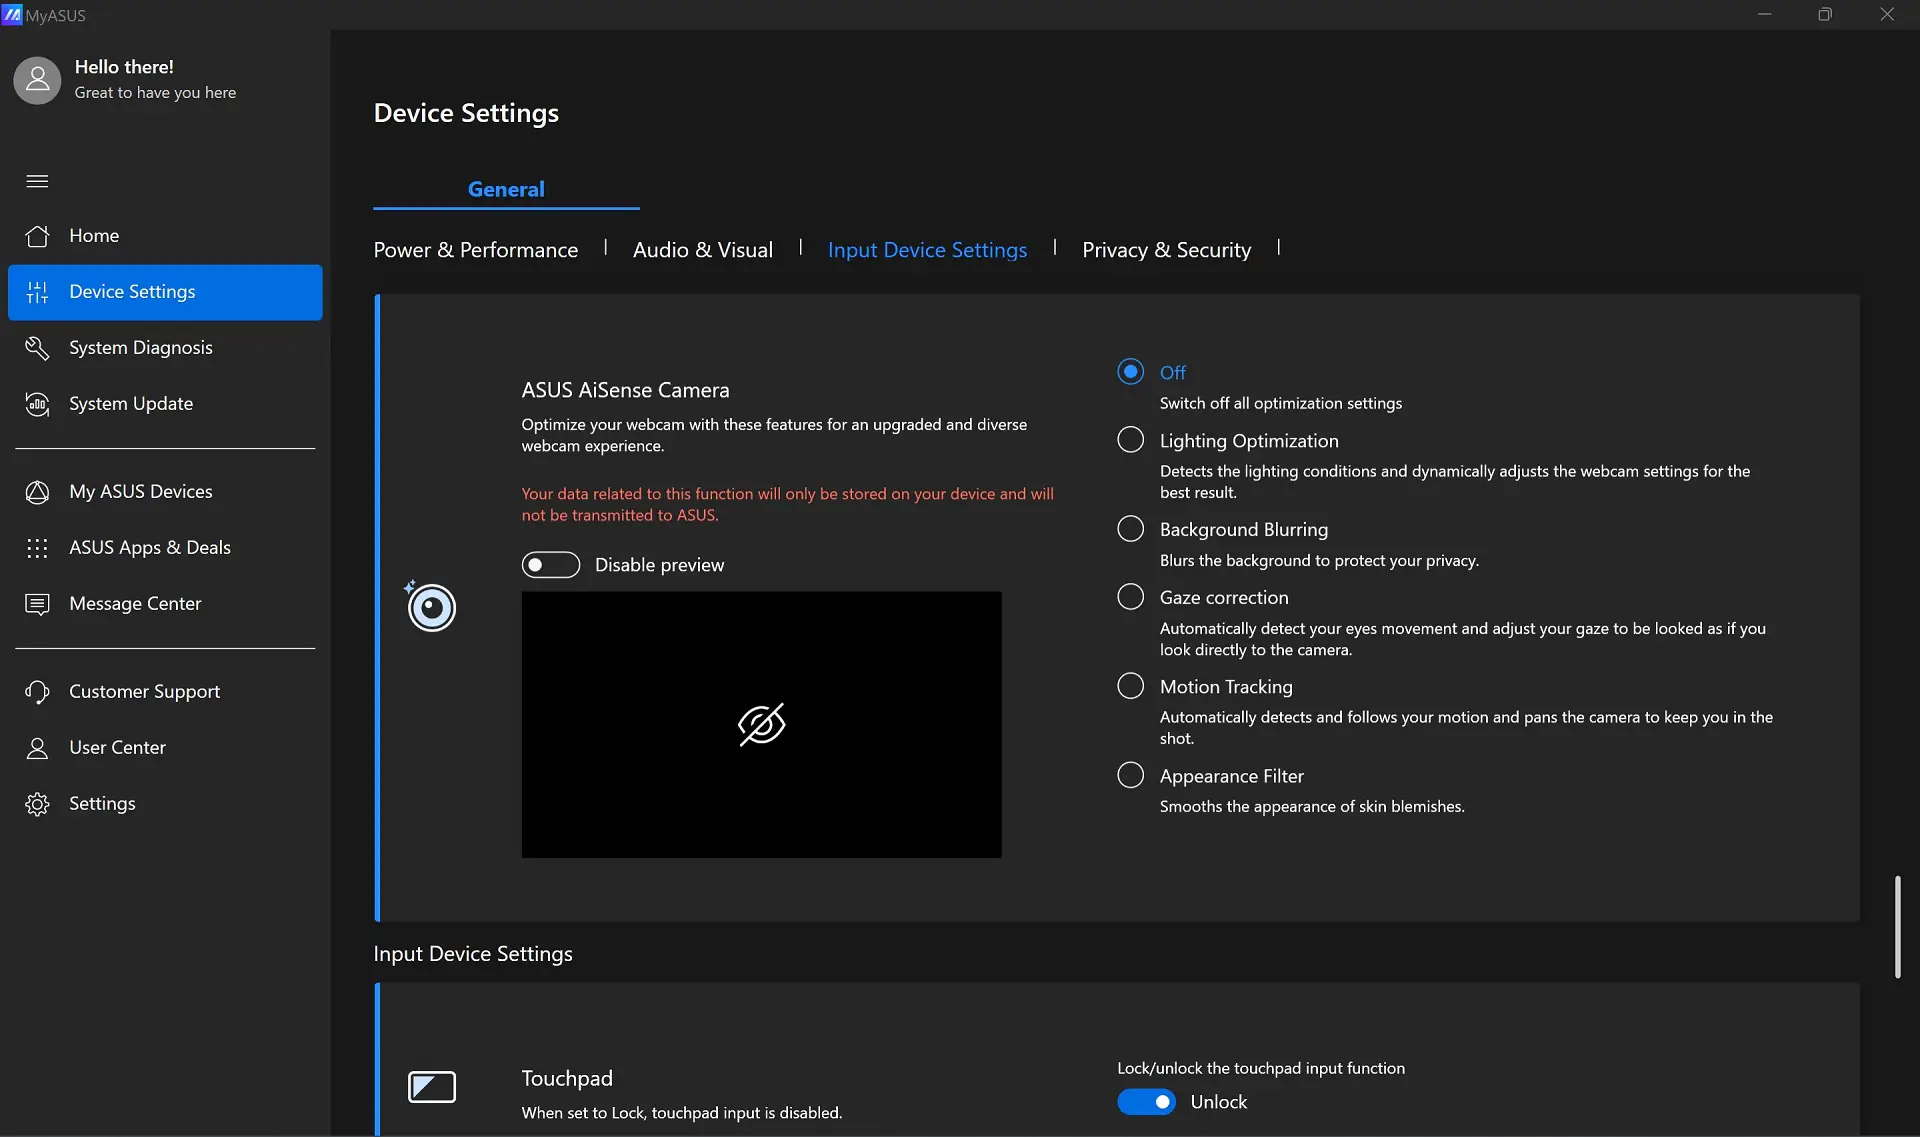Click the User Center person icon
Screen dimensions: 1920x1137
[37, 748]
